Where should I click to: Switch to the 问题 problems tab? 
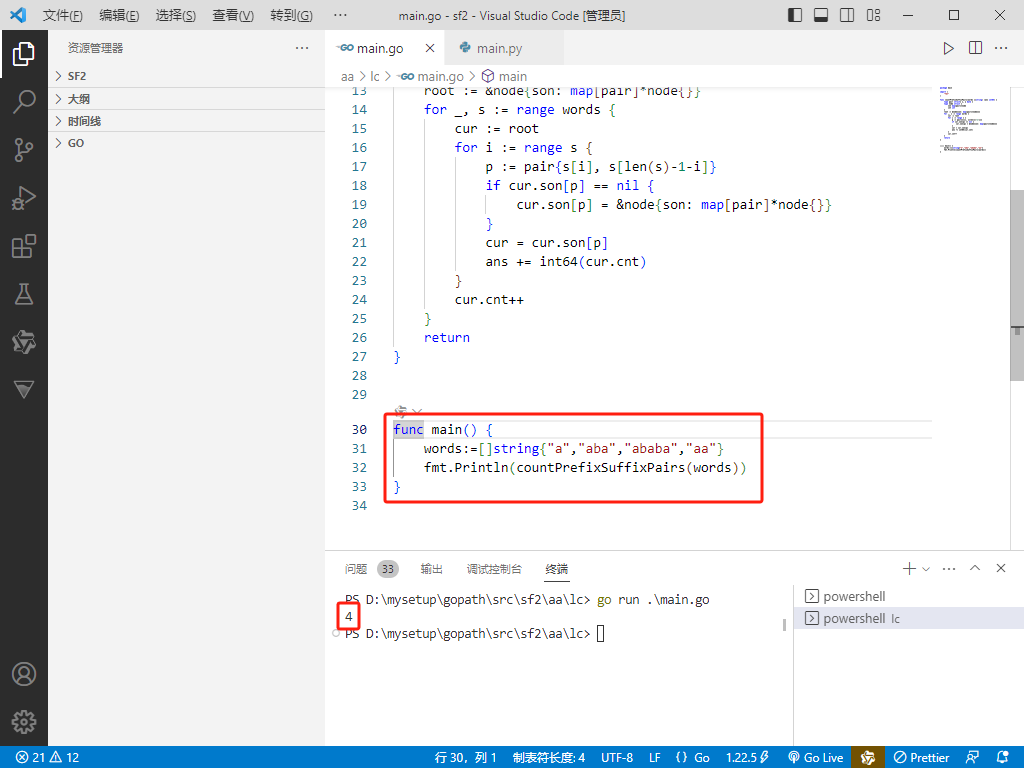click(371, 569)
